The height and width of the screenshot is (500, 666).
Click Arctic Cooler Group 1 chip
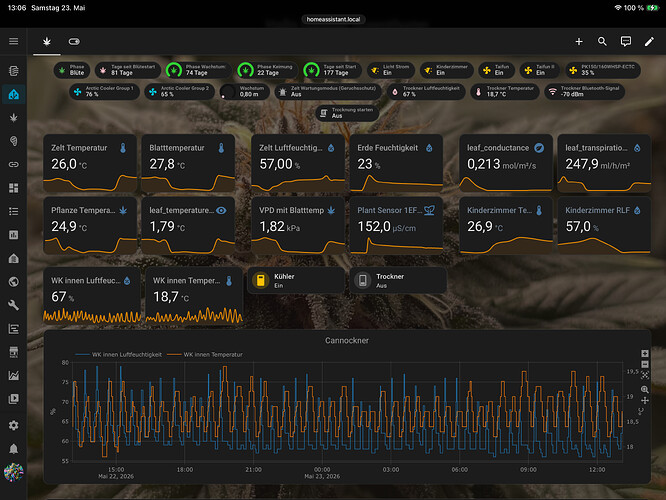tap(104, 91)
